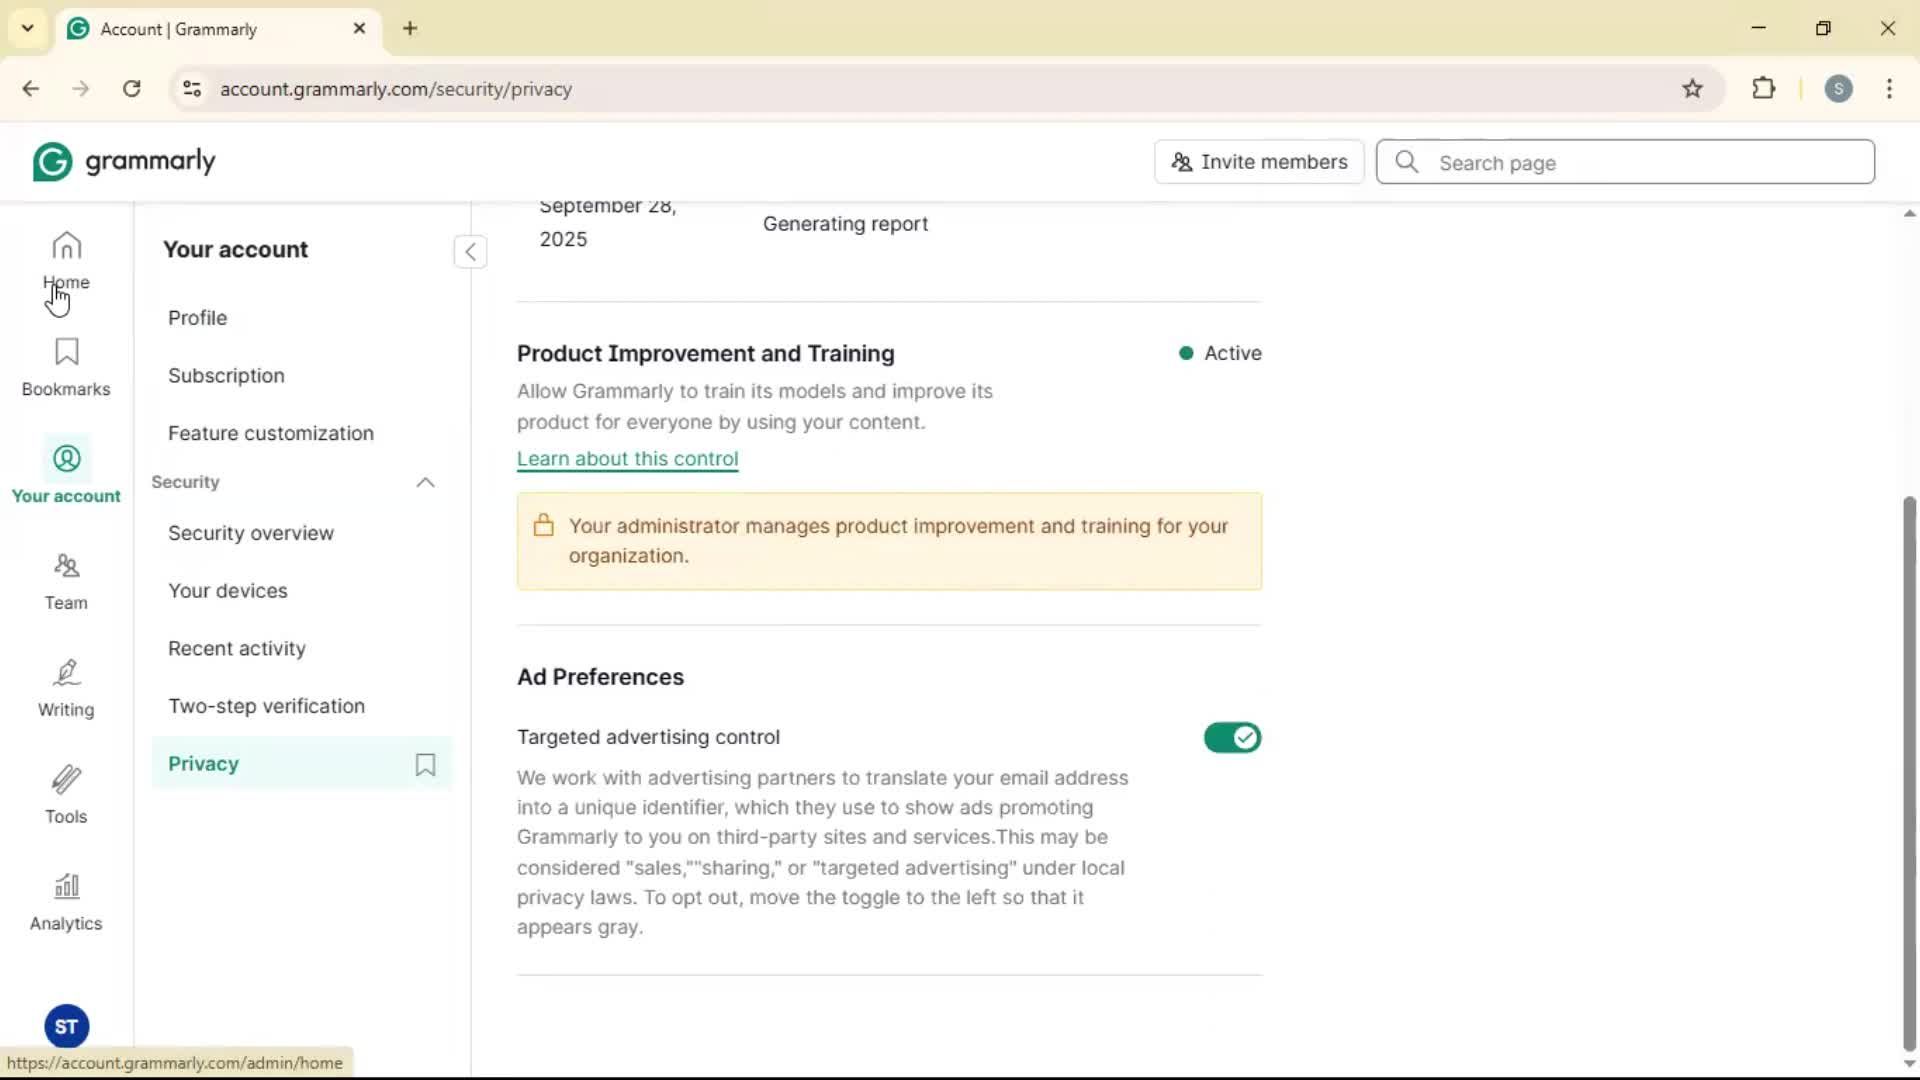The image size is (1920, 1080).
Task: Bookmark the Privacy page icon
Action: tap(425, 764)
